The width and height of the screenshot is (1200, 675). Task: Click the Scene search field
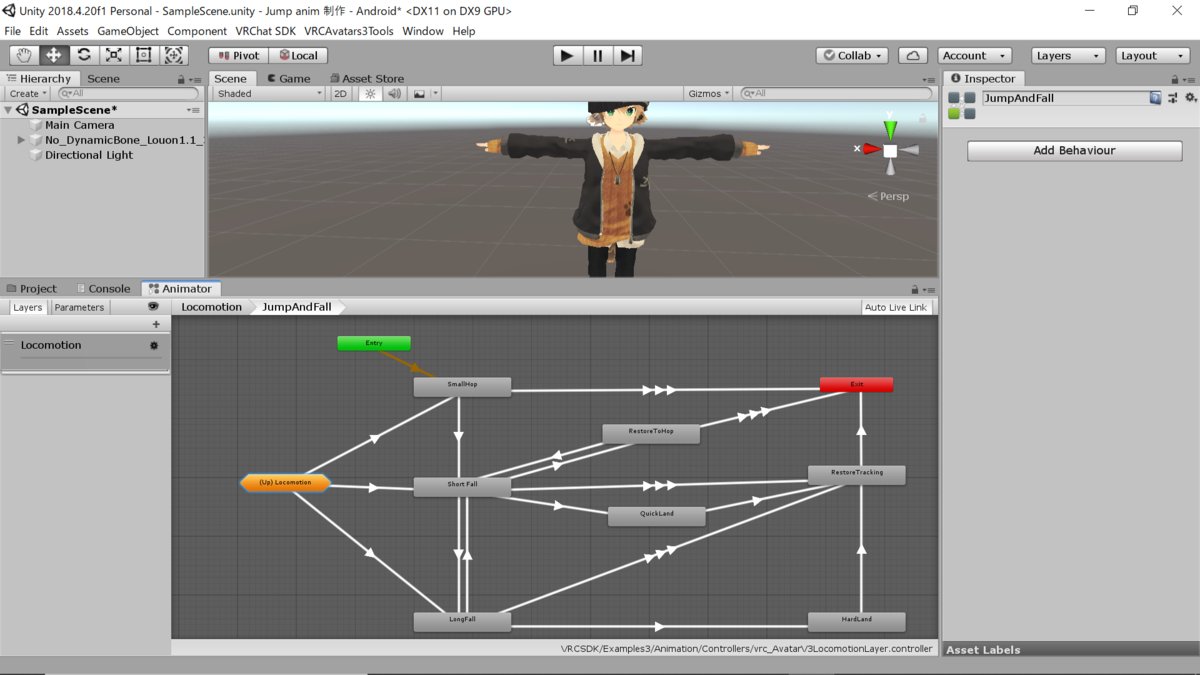click(x=836, y=93)
